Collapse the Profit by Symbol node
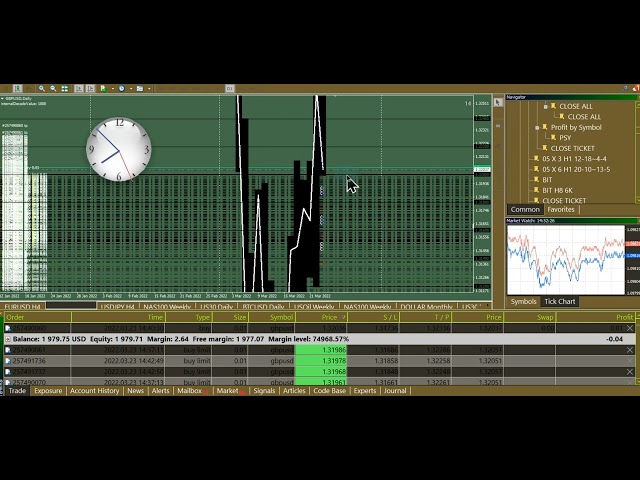 click(x=538, y=127)
